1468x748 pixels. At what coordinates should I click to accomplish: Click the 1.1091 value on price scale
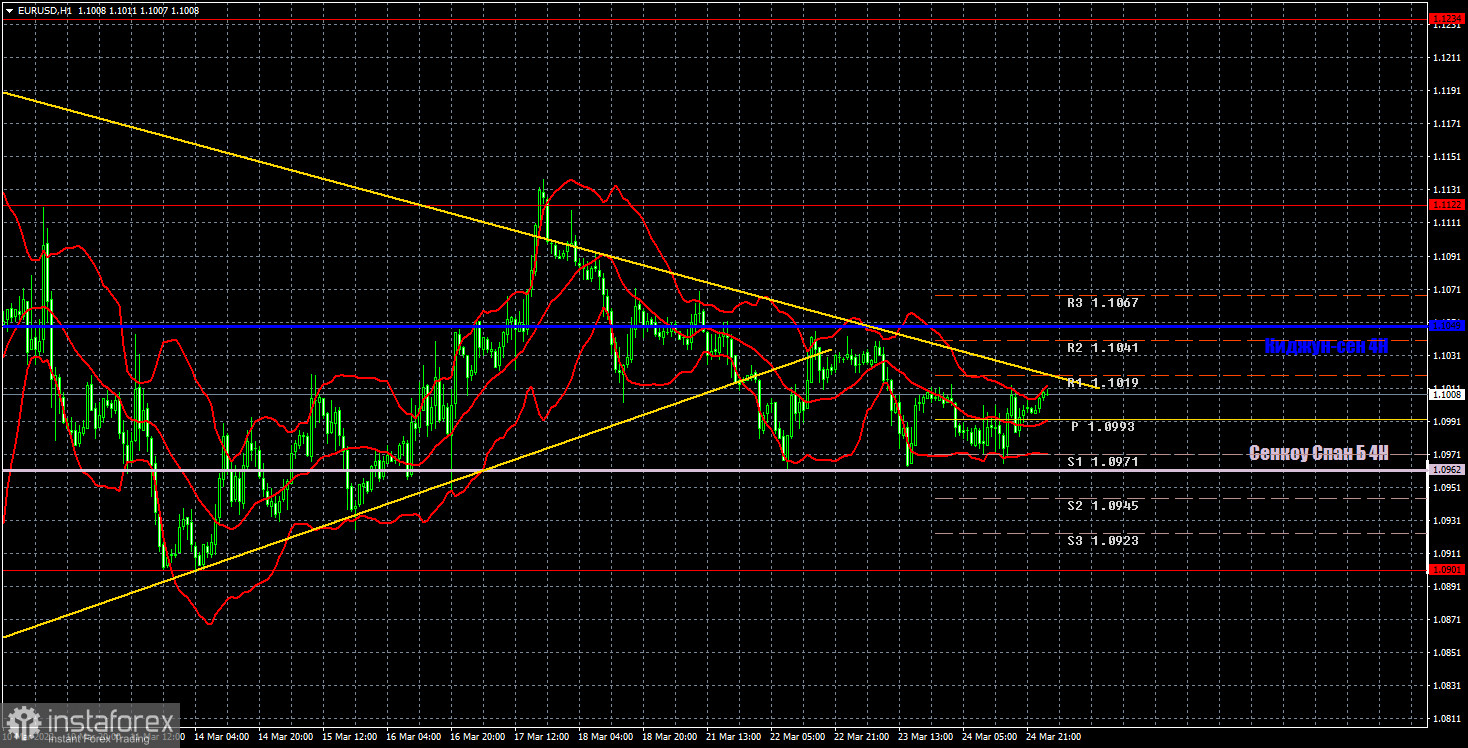pos(1447,256)
